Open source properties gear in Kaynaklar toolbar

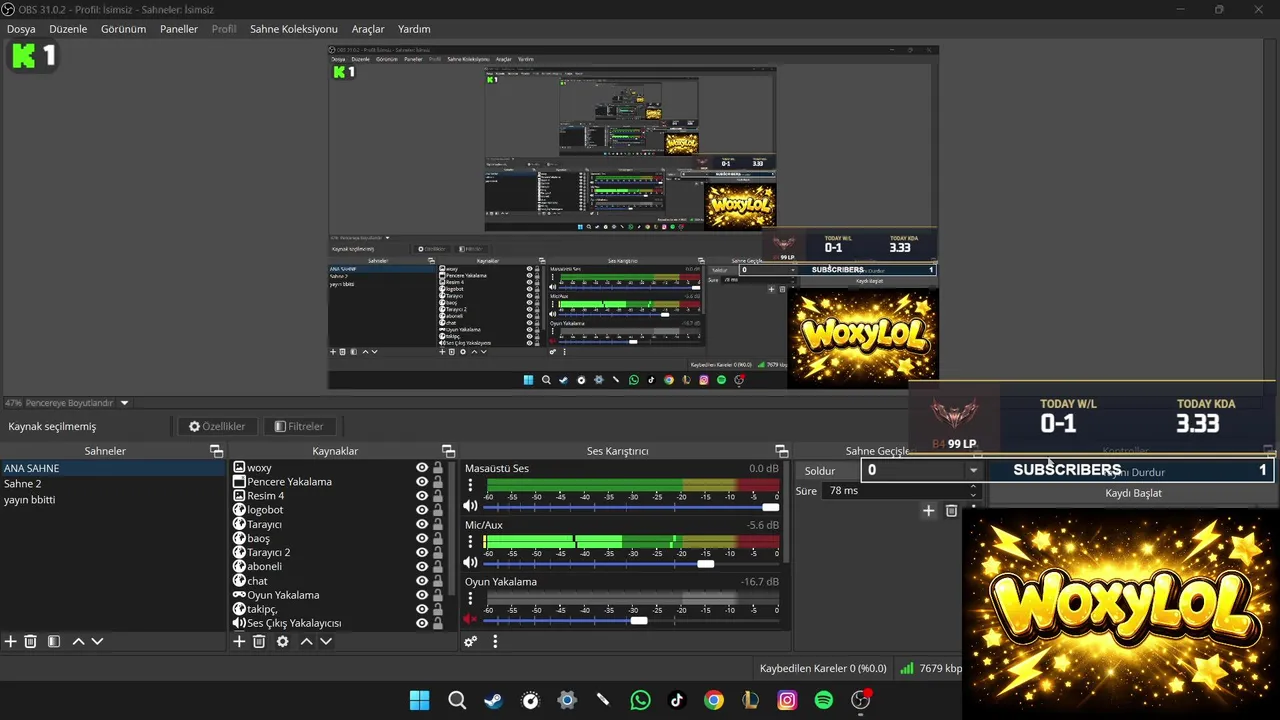pos(283,641)
